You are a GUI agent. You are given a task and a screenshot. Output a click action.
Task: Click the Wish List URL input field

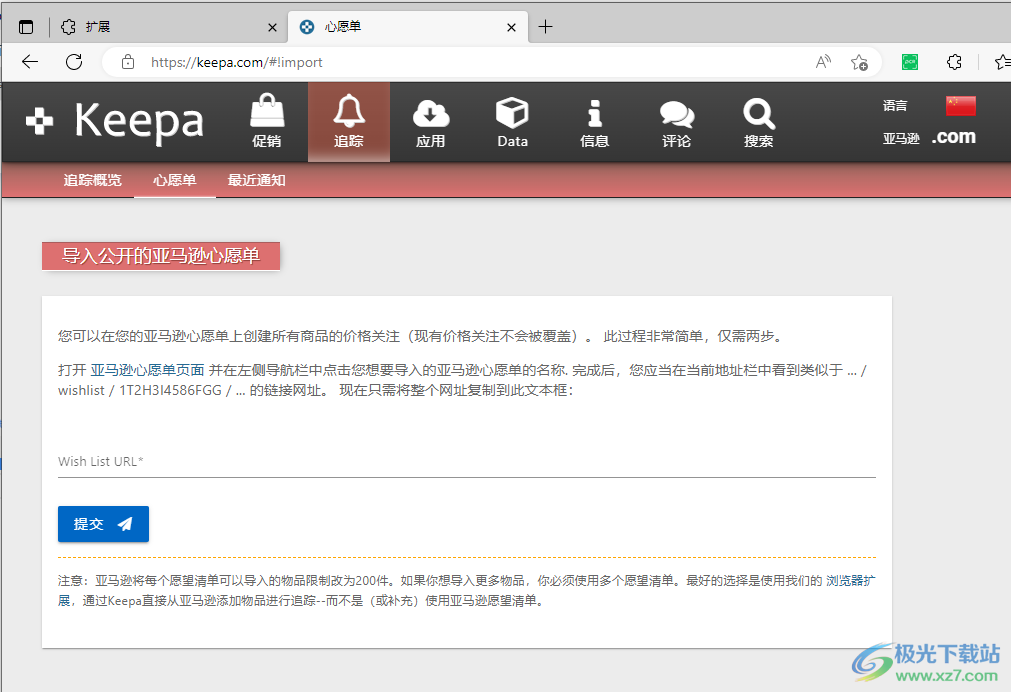pyautogui.click(x=467, y=461)
